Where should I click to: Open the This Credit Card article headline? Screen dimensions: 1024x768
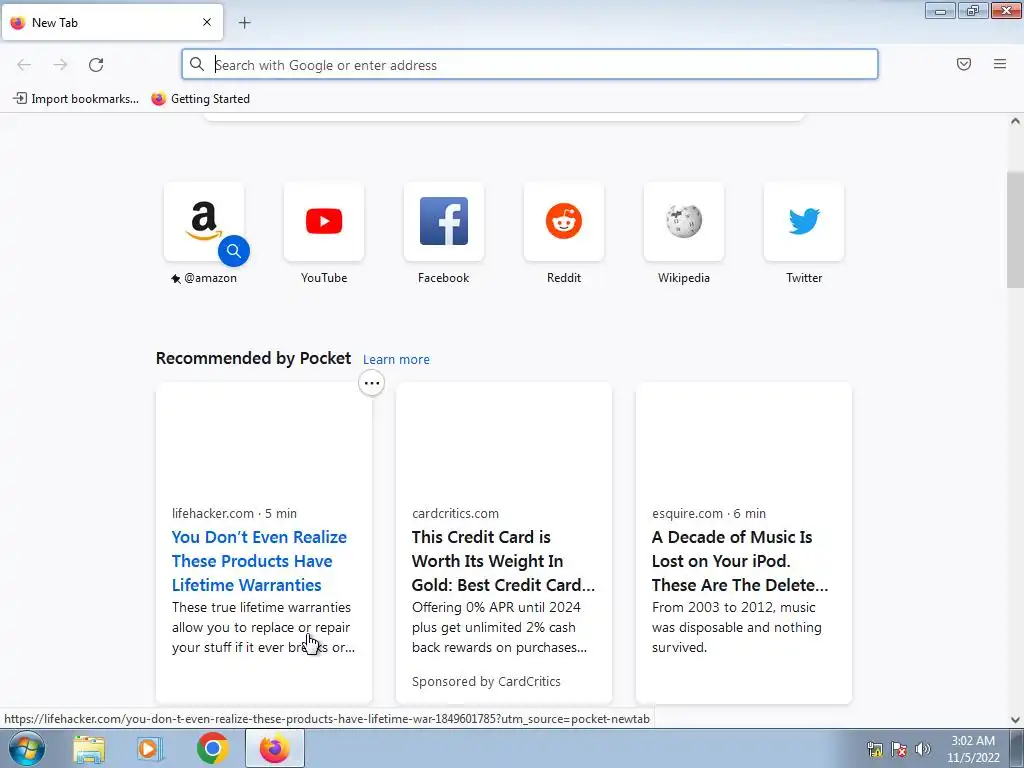pyautogui.click(x=503, y=561)
